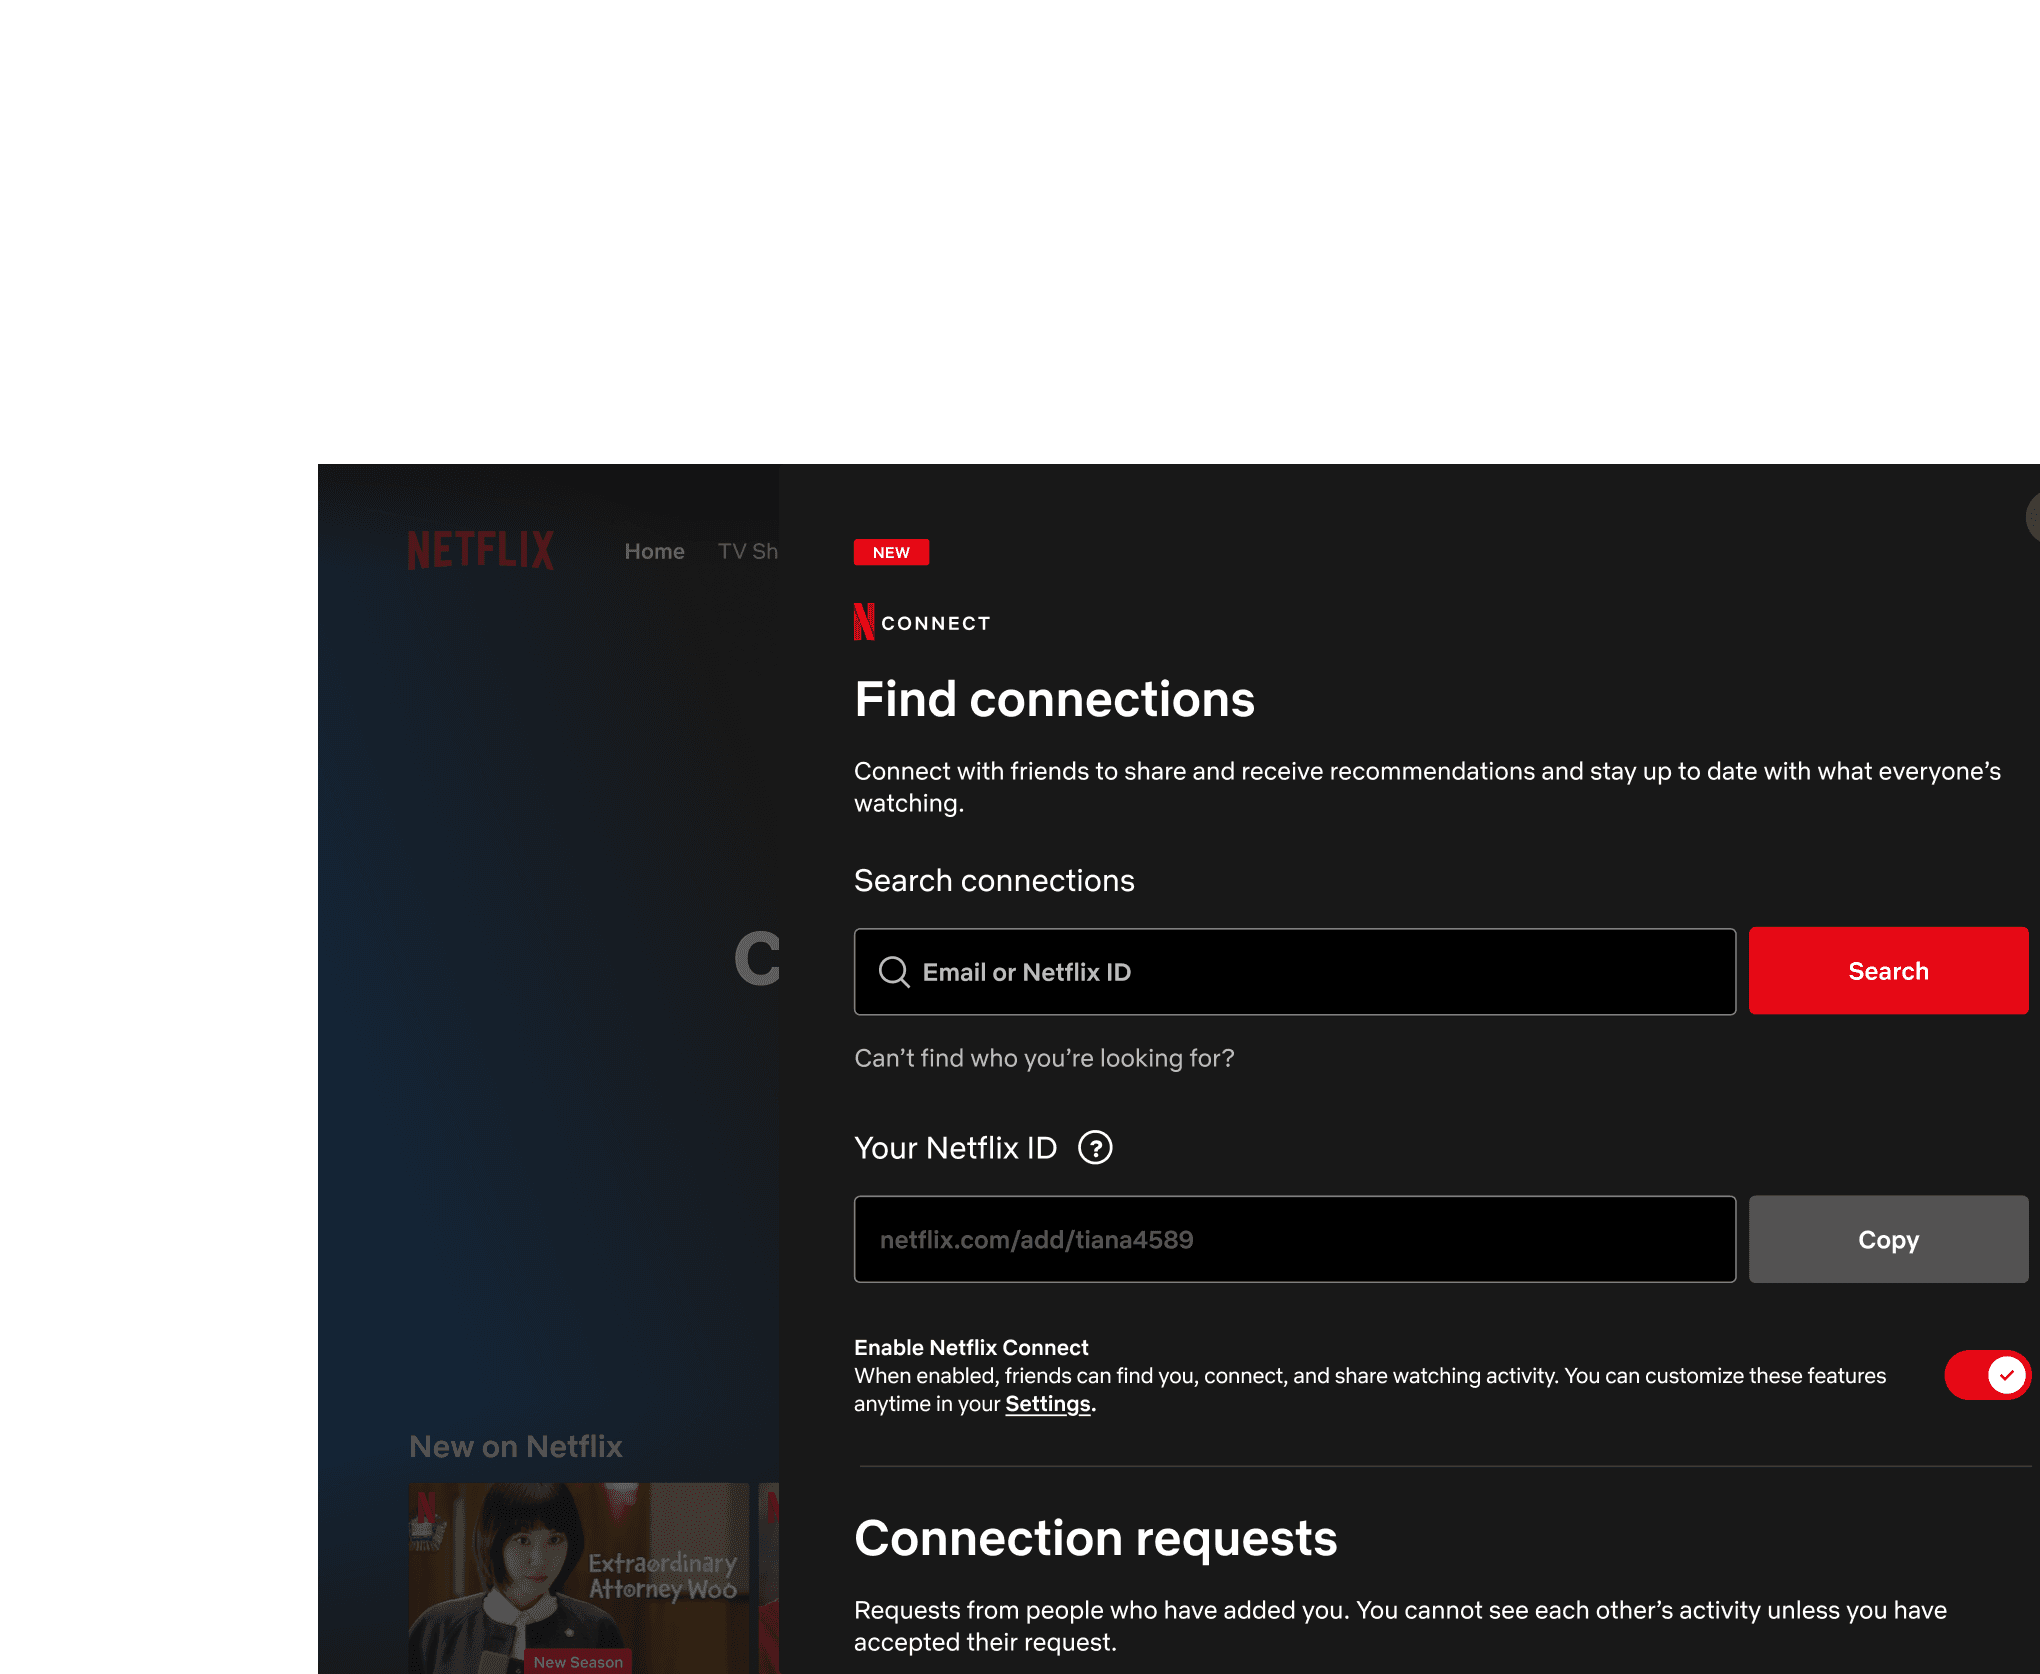This screenshot has width=2040, height=1674.
Task: Click the N Connect logo
Action: (921, 622)
